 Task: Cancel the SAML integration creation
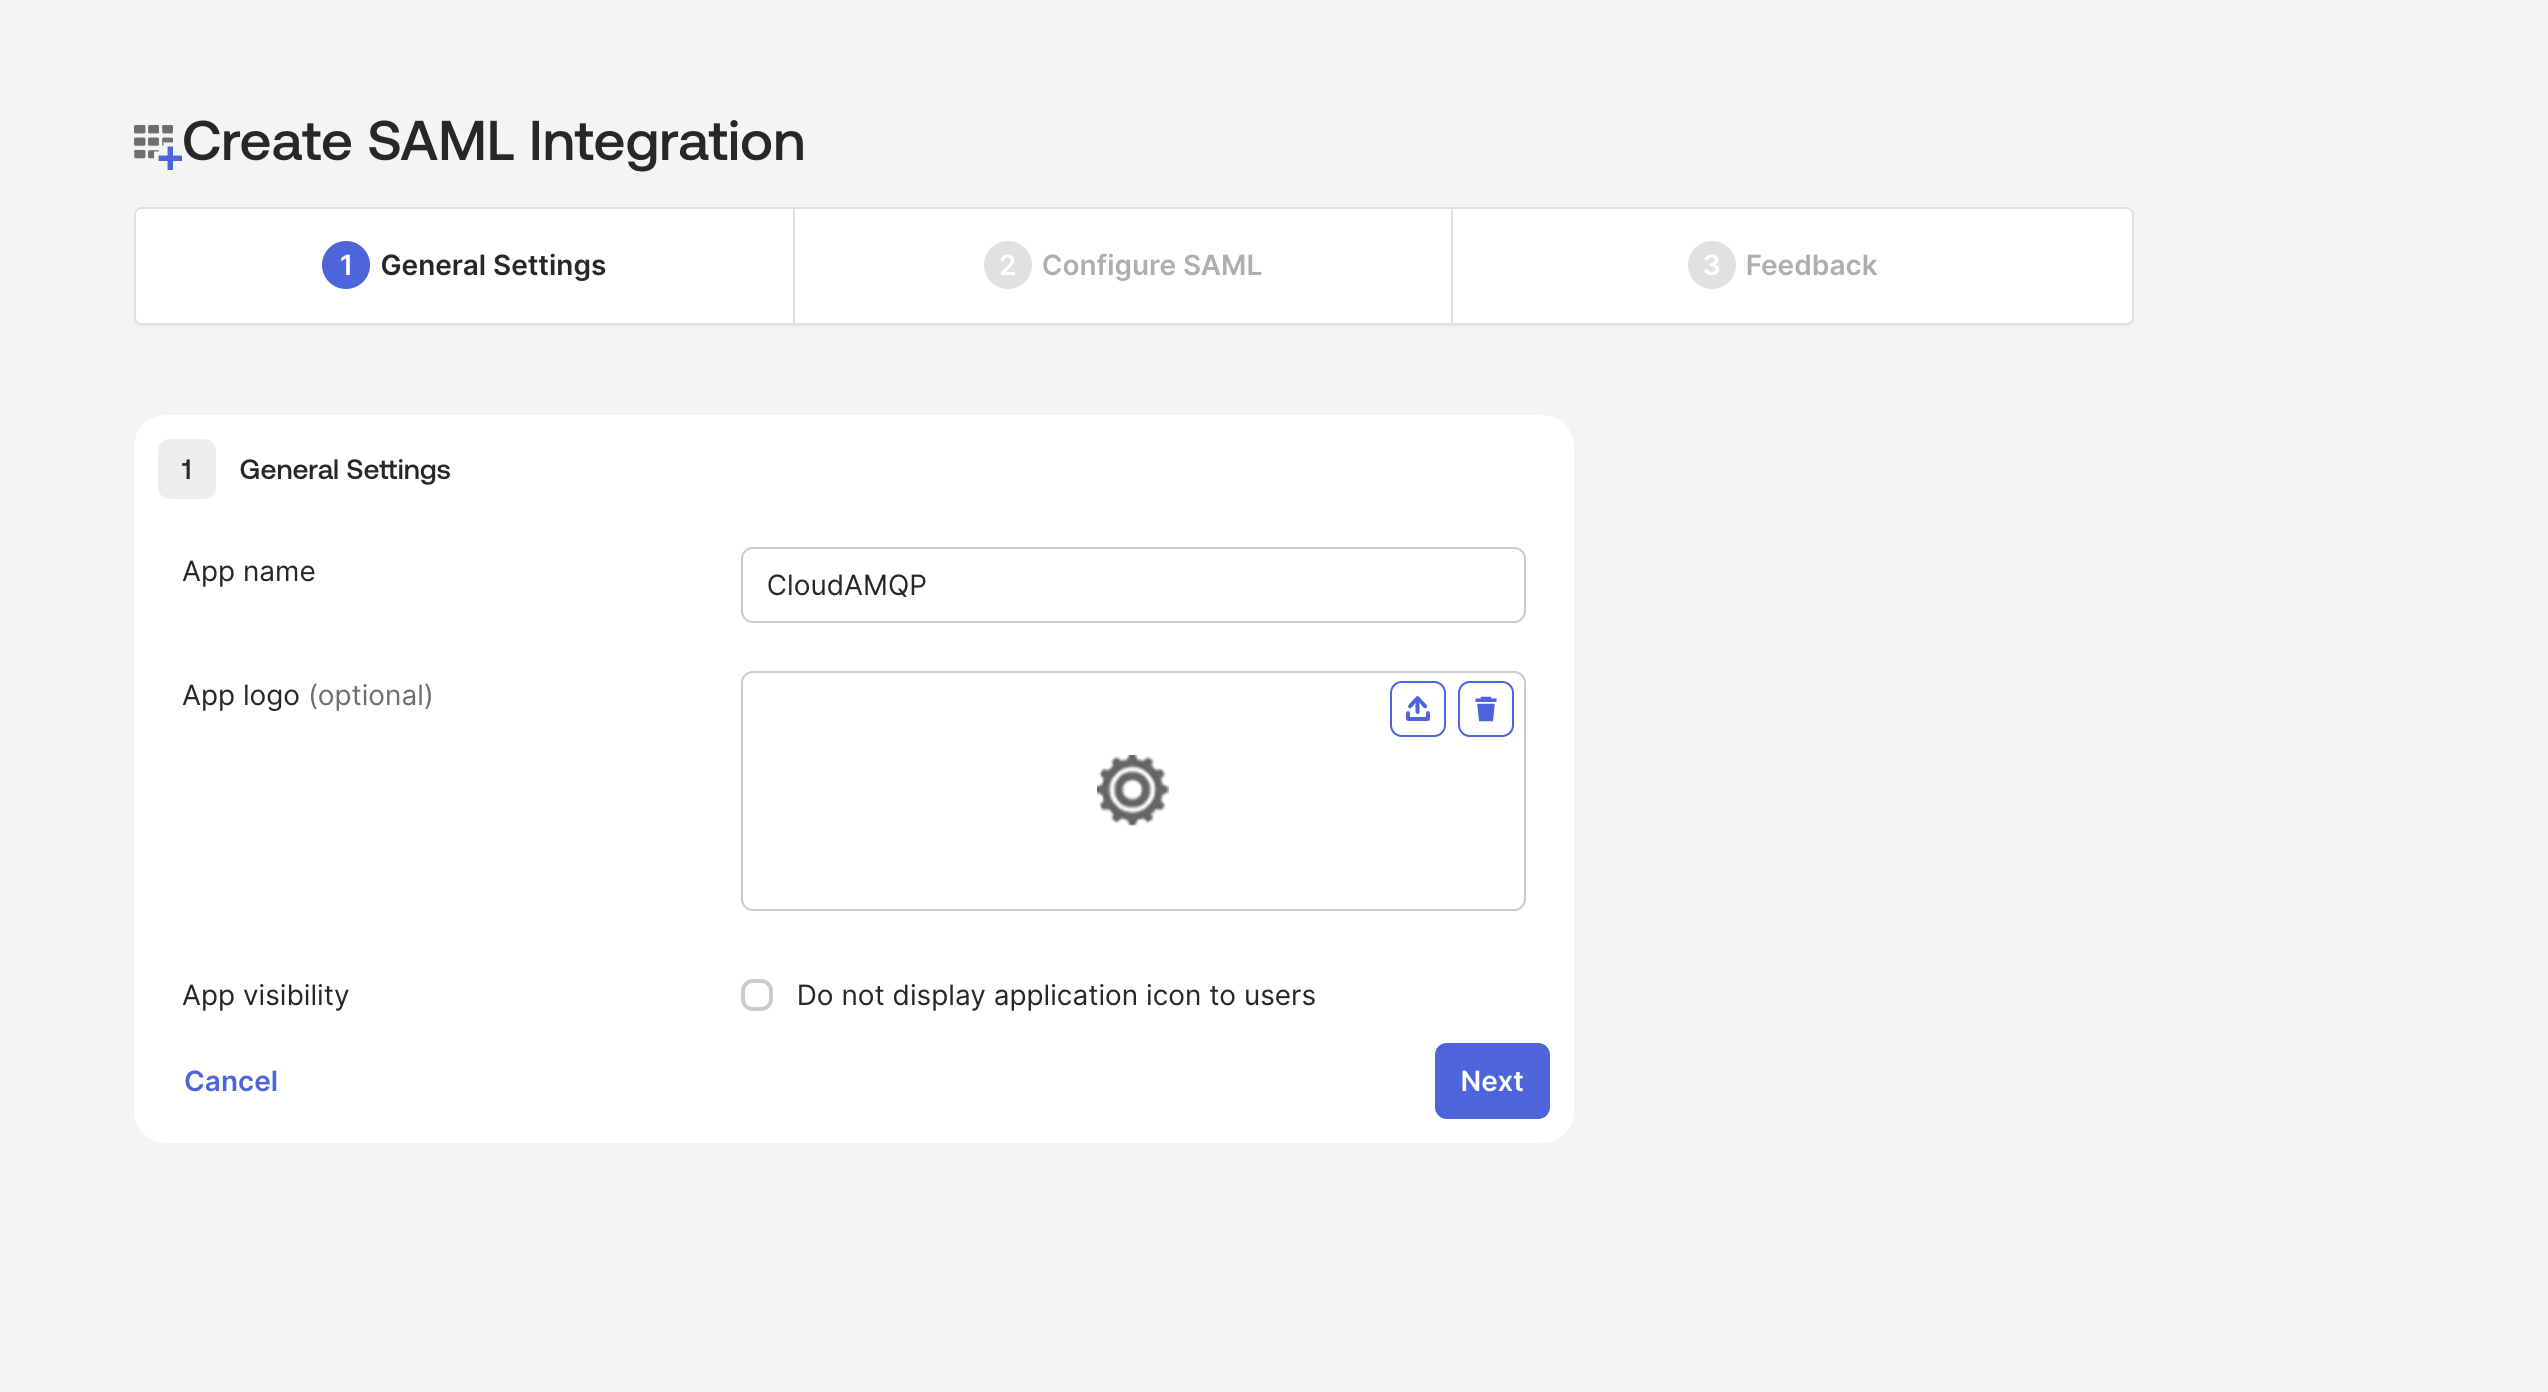click(230, 1081)
